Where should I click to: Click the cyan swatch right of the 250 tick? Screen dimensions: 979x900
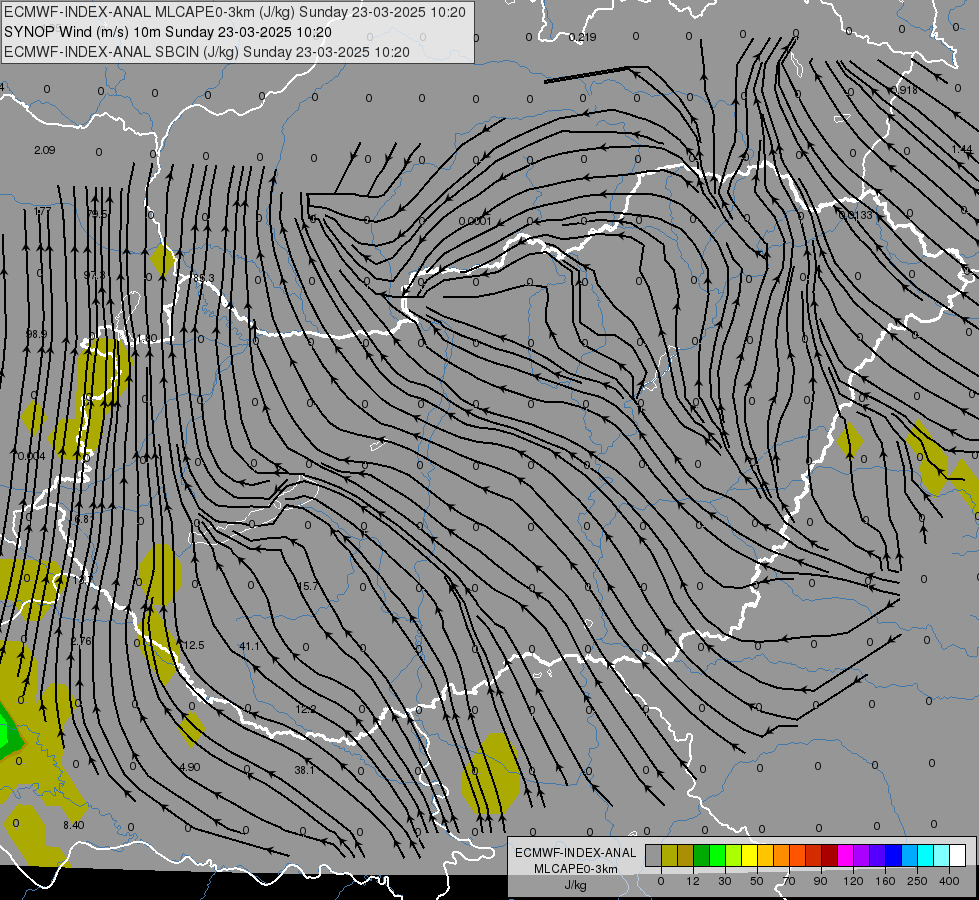click(x=926, y=855)
